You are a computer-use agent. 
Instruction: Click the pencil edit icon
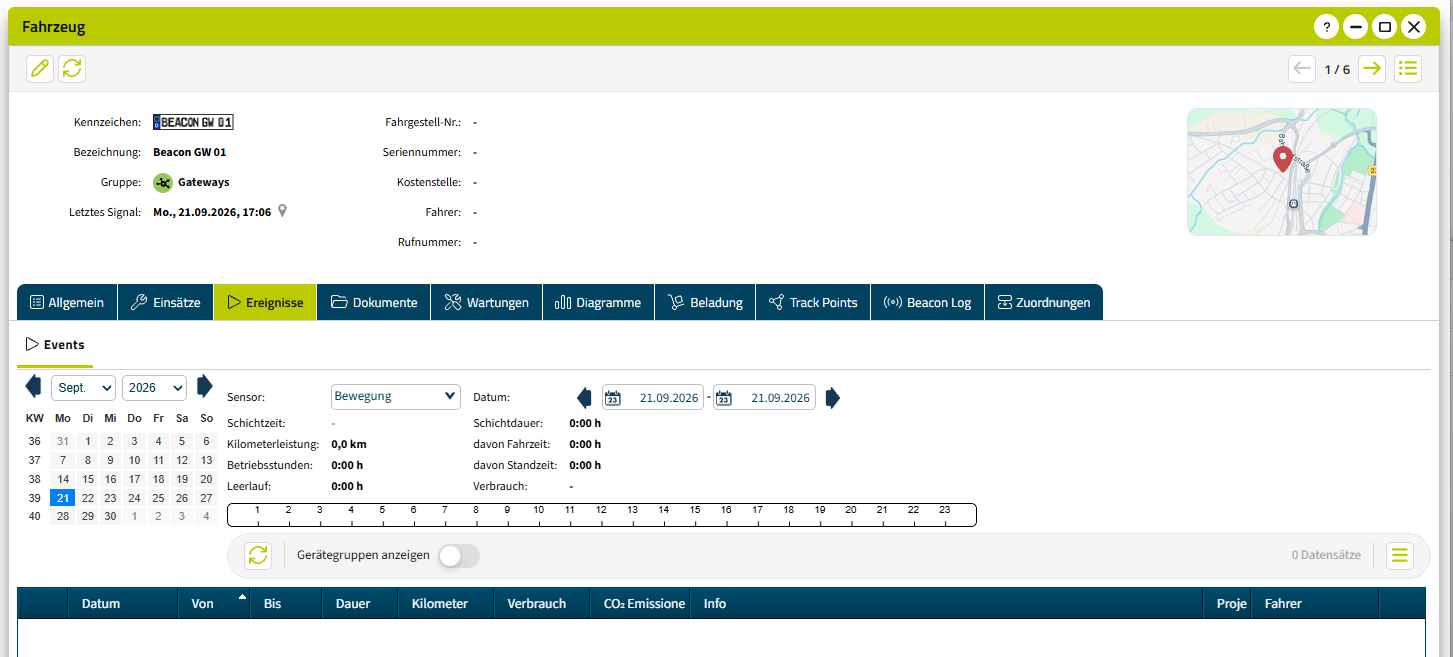click(x=40, y=68)
